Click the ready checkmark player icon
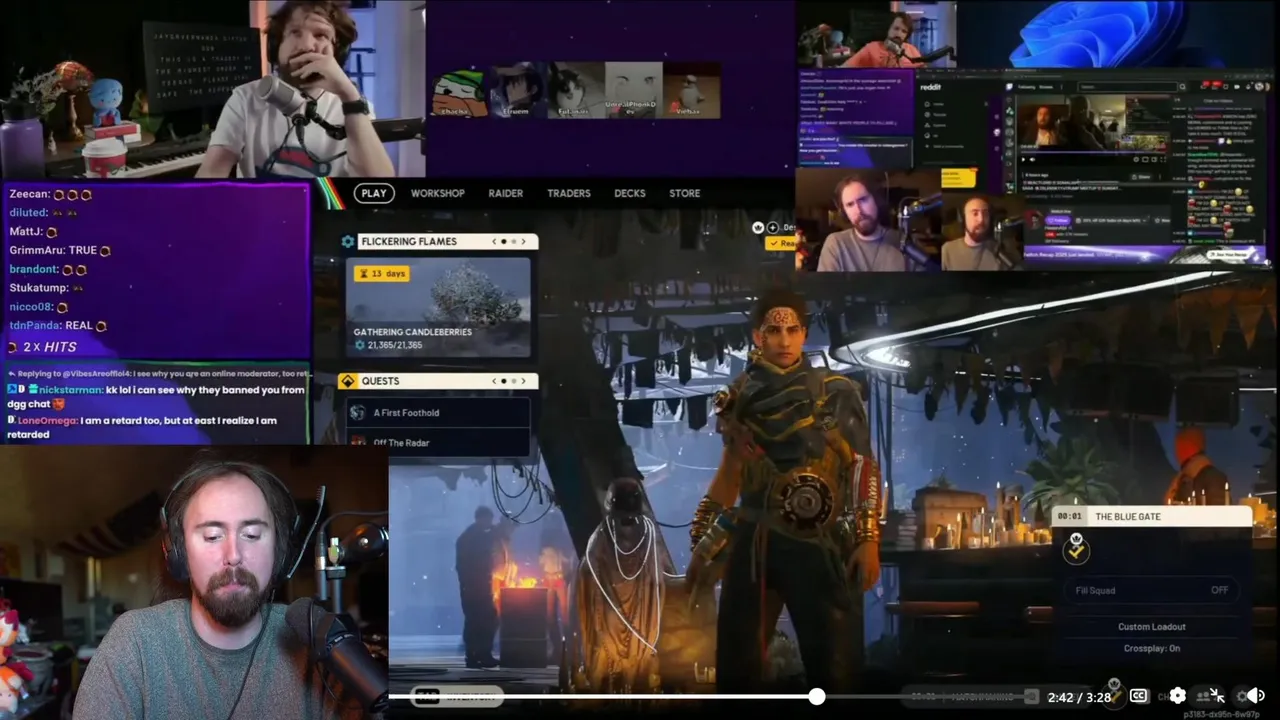 pyautogui.click(x=1076, y=547)
